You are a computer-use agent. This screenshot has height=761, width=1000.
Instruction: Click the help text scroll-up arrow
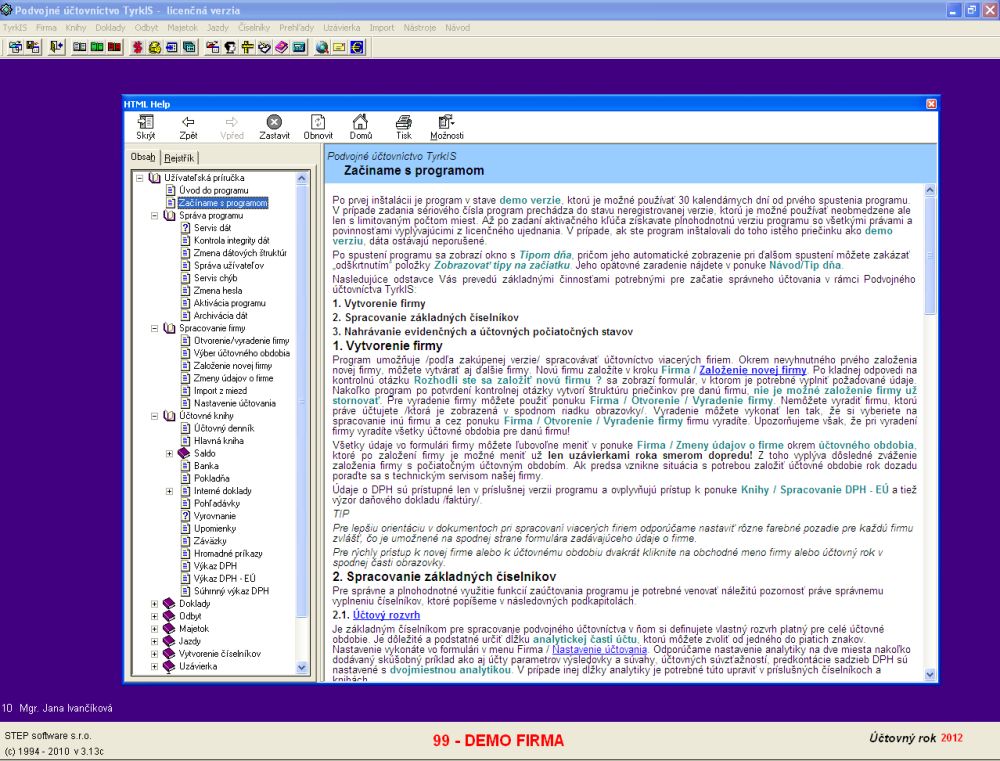coord(930,189)
